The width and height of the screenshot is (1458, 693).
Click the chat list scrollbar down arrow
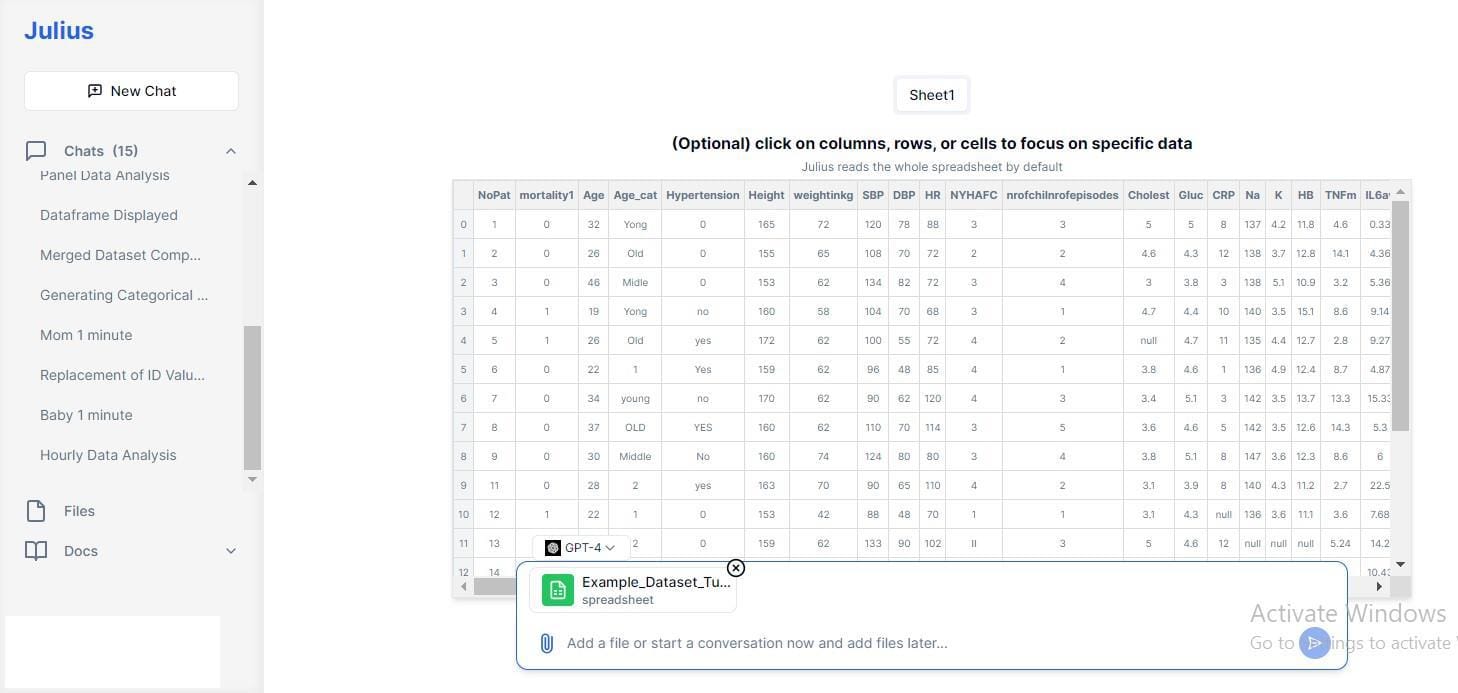click(x=252, y=479)
